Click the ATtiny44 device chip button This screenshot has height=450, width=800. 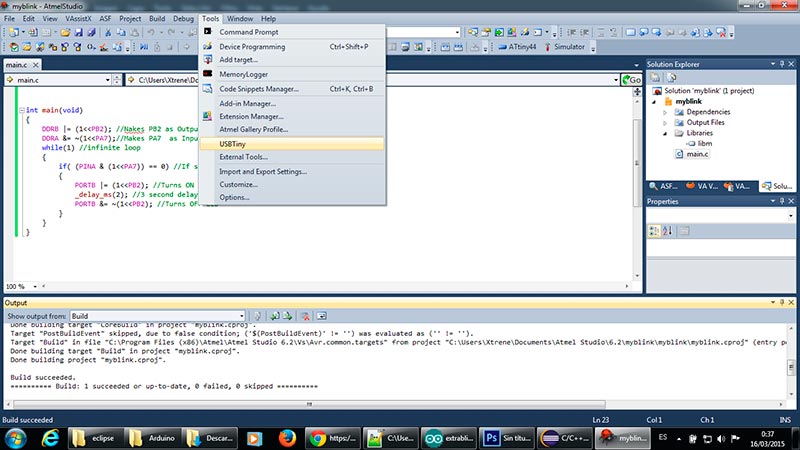click(x=517, y=46)
